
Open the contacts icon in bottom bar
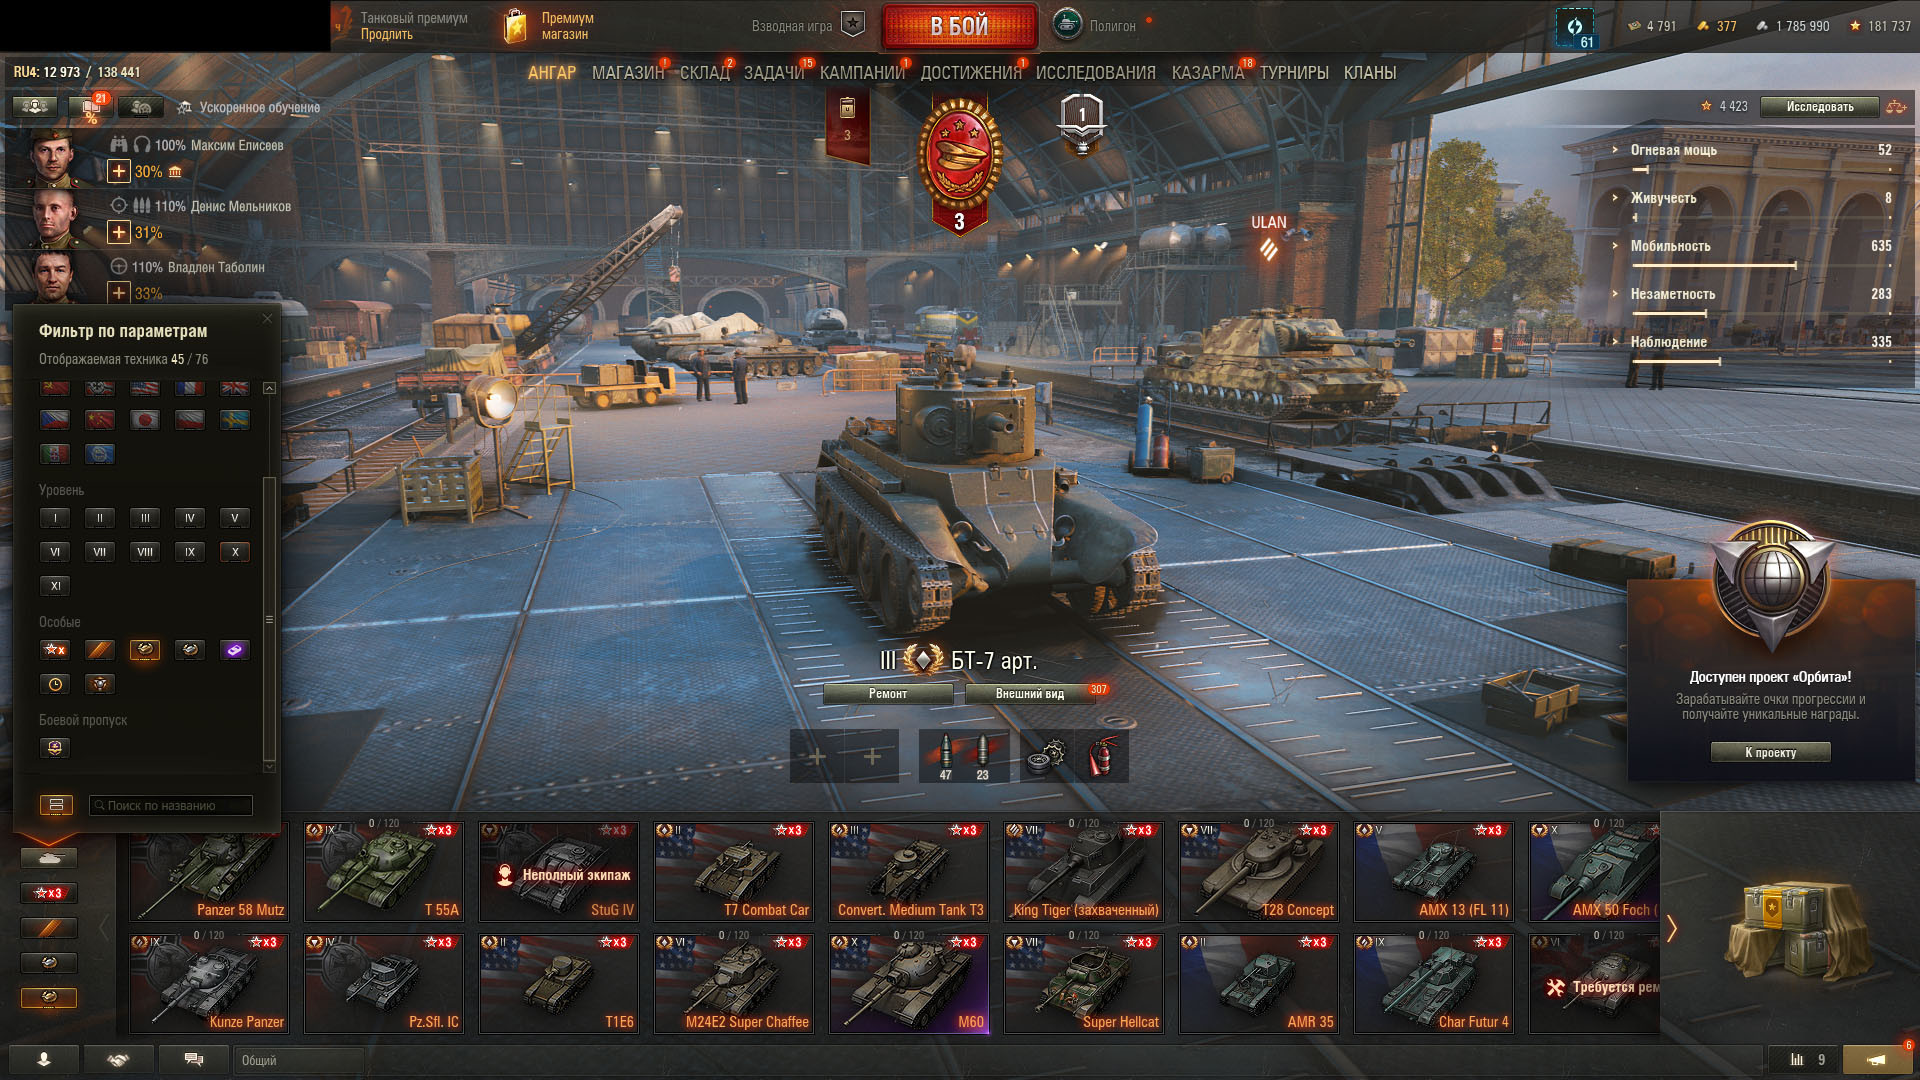(44, 1060)
